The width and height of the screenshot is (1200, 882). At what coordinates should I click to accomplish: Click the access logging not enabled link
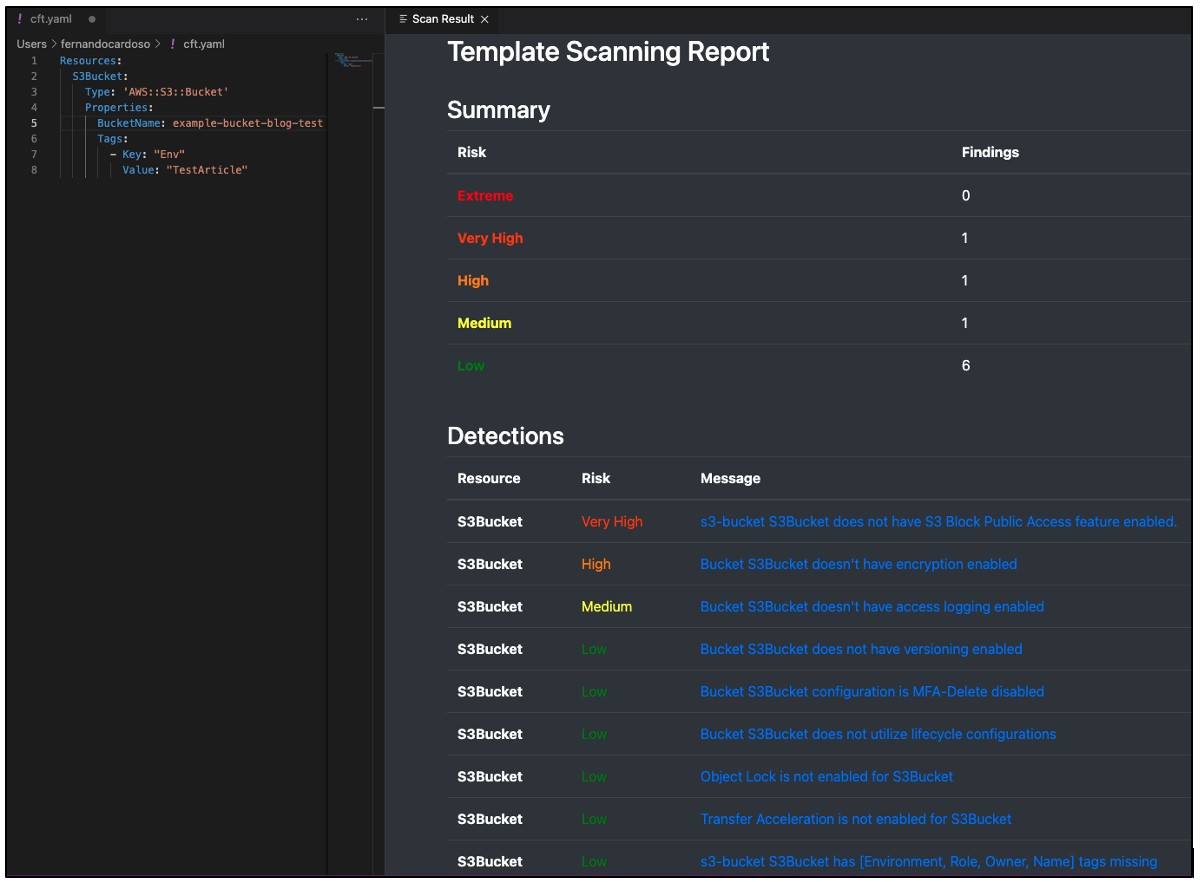[871, 606]
